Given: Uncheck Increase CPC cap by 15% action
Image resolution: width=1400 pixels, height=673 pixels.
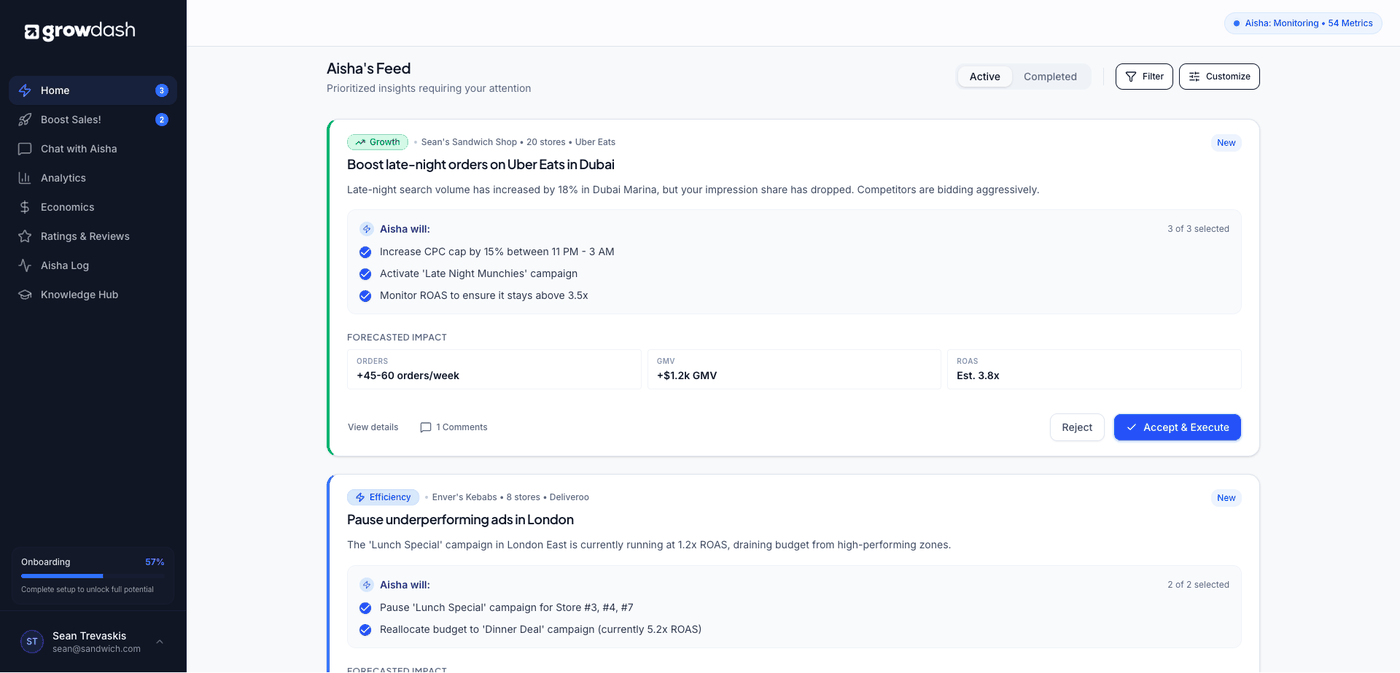Looking at the screenshot, I should [365, 252].
